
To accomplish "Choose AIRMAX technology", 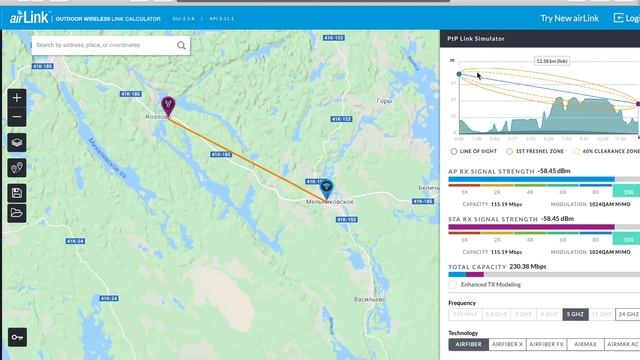I will (585, 344).
